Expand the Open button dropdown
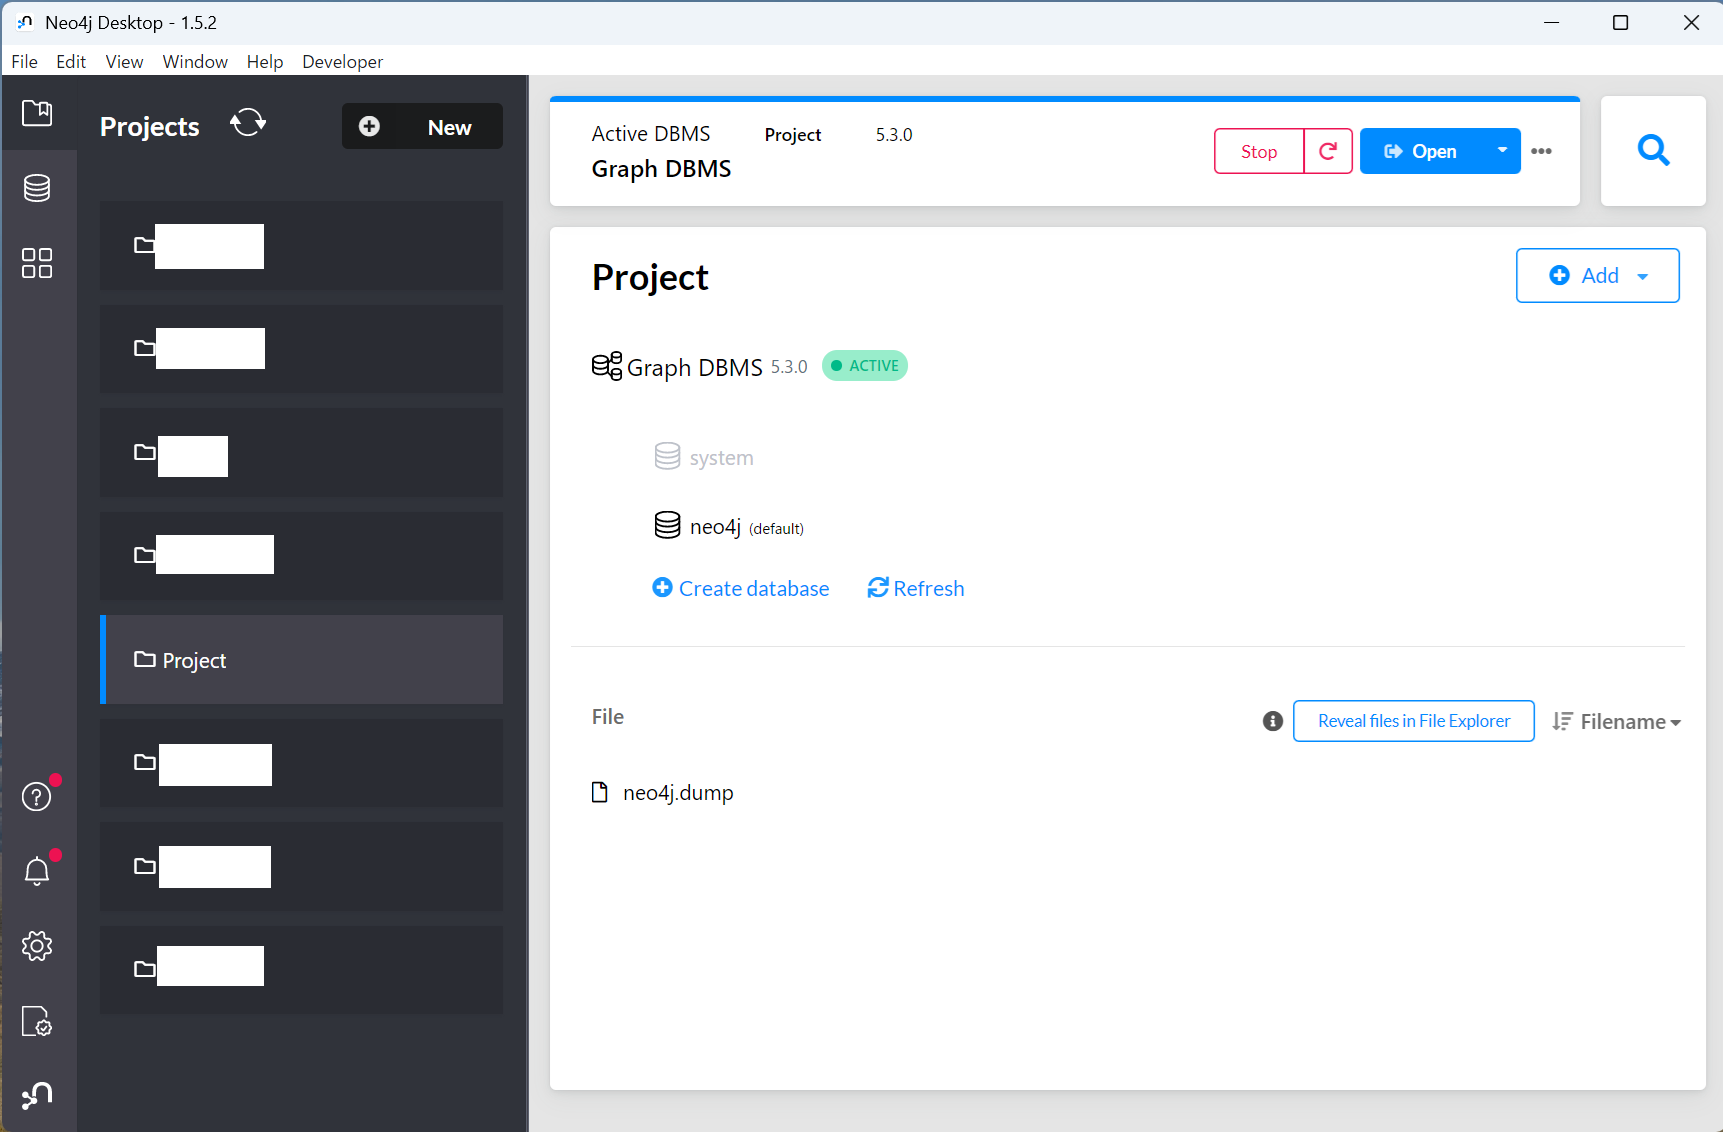Viewport: 1723px width, 1132px height. pos(1501,151)
